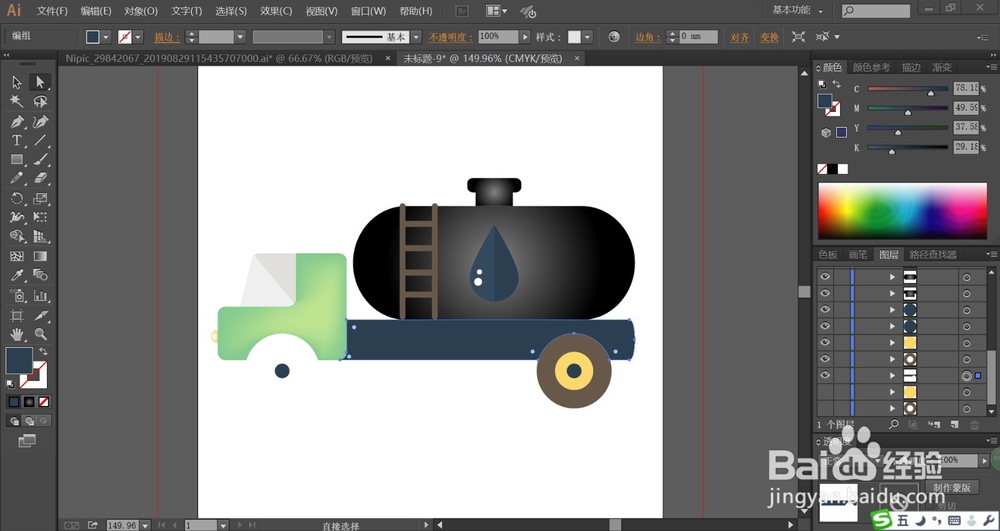The image size is (1000, 531).
Task: Swap fill and stroke colors arrow
Action: [x=43, y=351]
